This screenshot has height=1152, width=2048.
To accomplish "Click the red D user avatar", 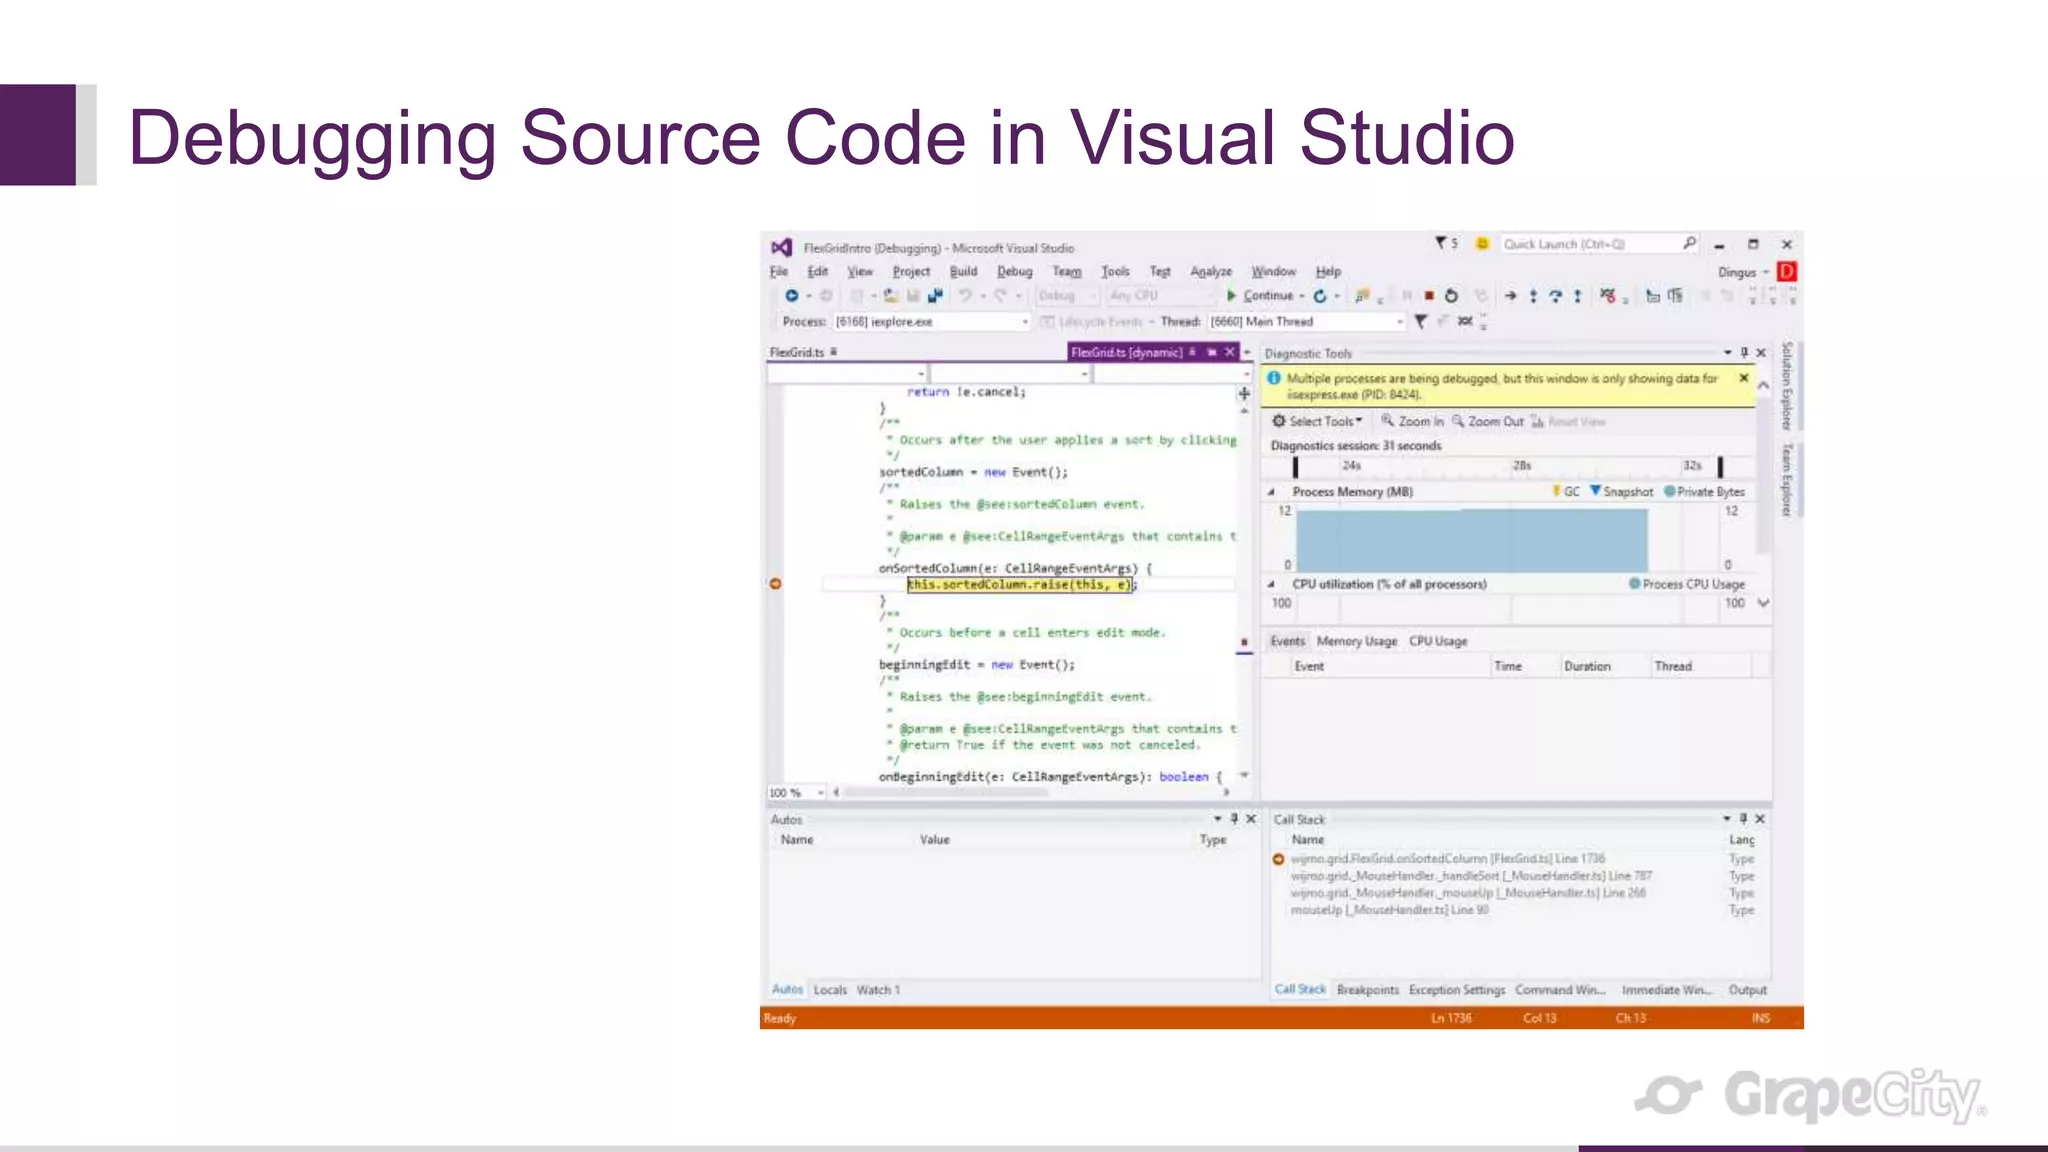I will (x=1787, y=271).
